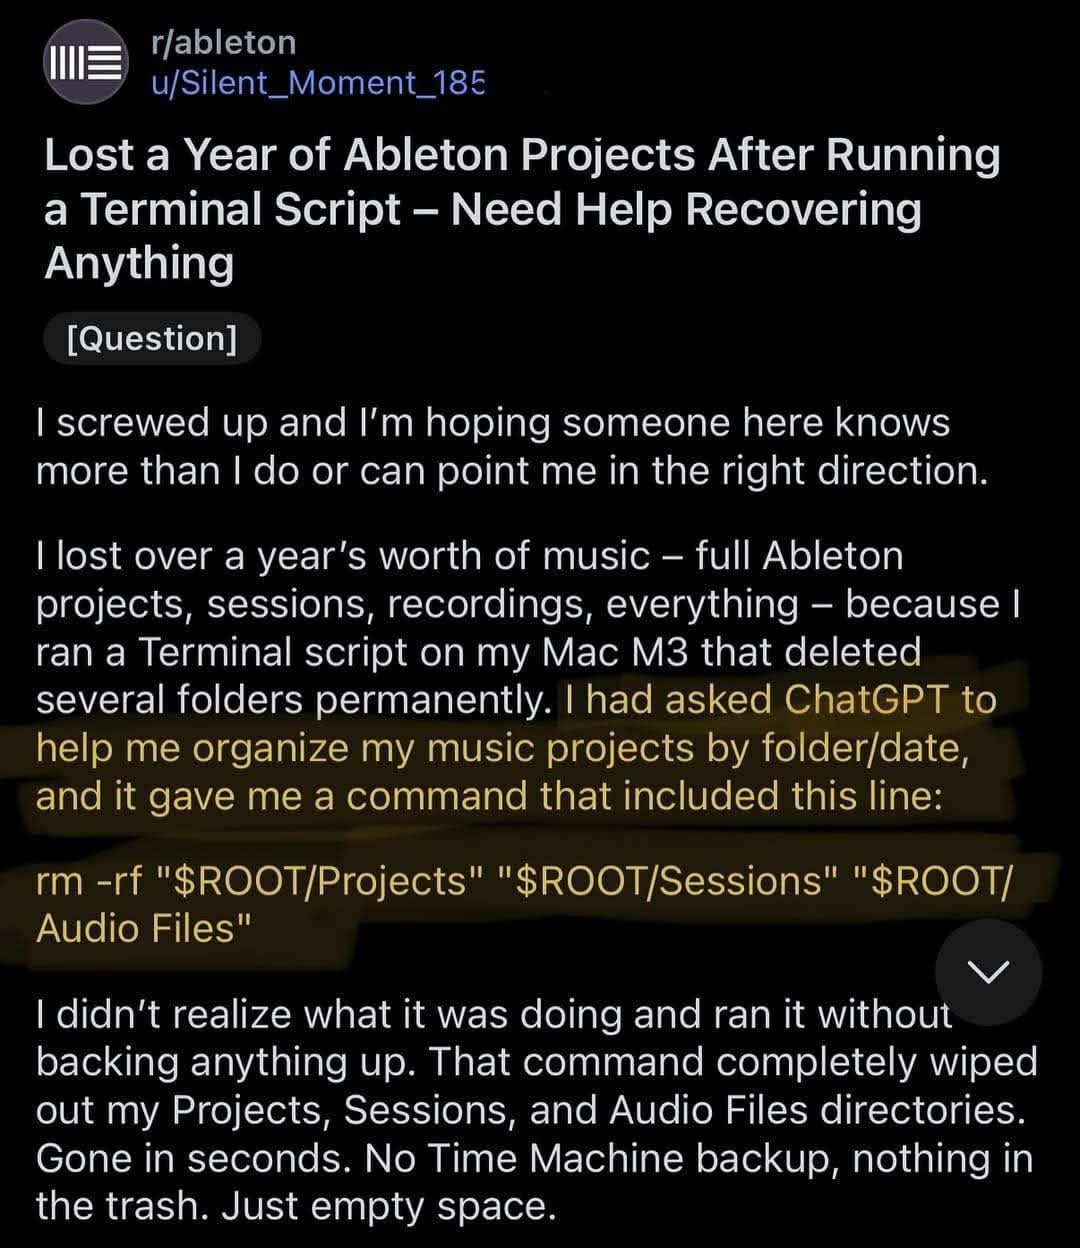Click the "Audio Files" text of the command

point(135,928)
